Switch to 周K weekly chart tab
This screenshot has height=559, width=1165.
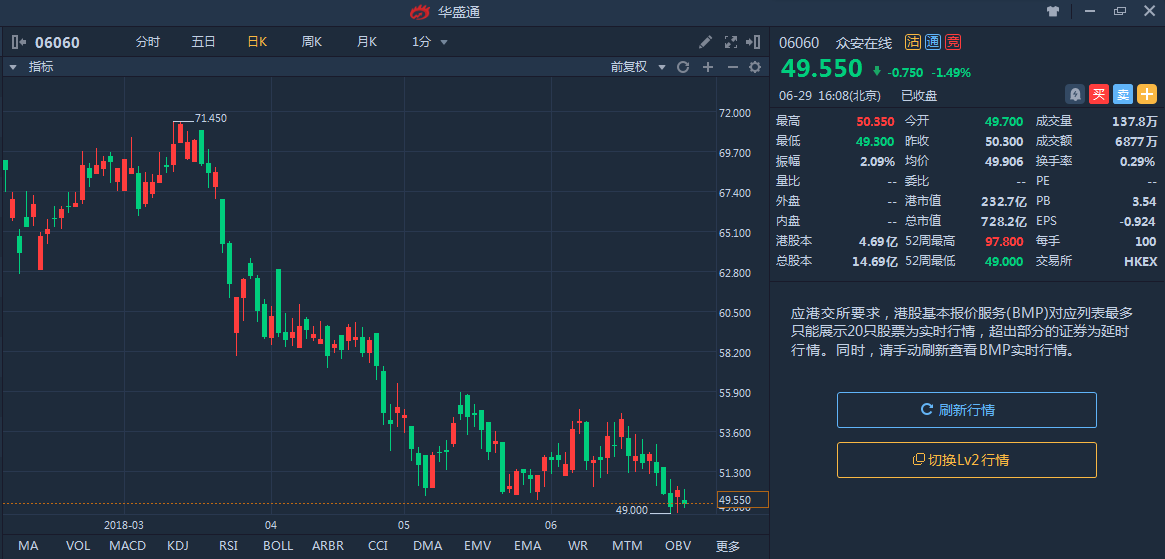311,42
